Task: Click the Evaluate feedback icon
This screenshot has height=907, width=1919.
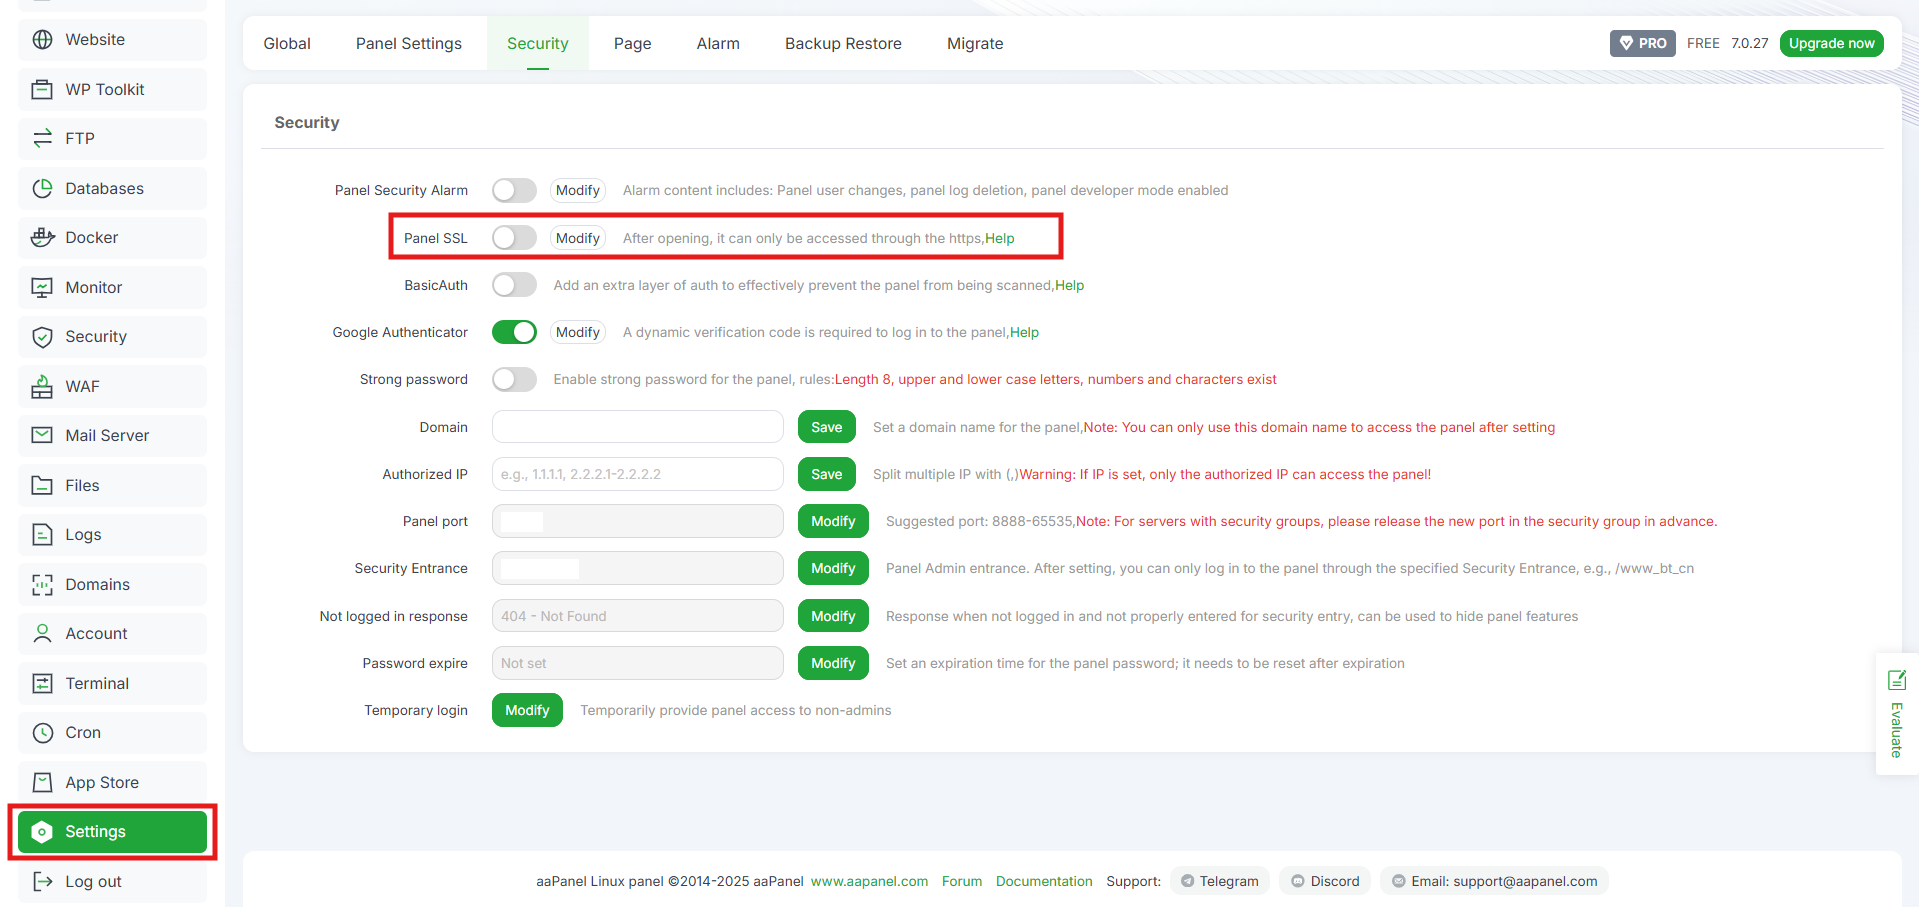Action: [1897, 680]
